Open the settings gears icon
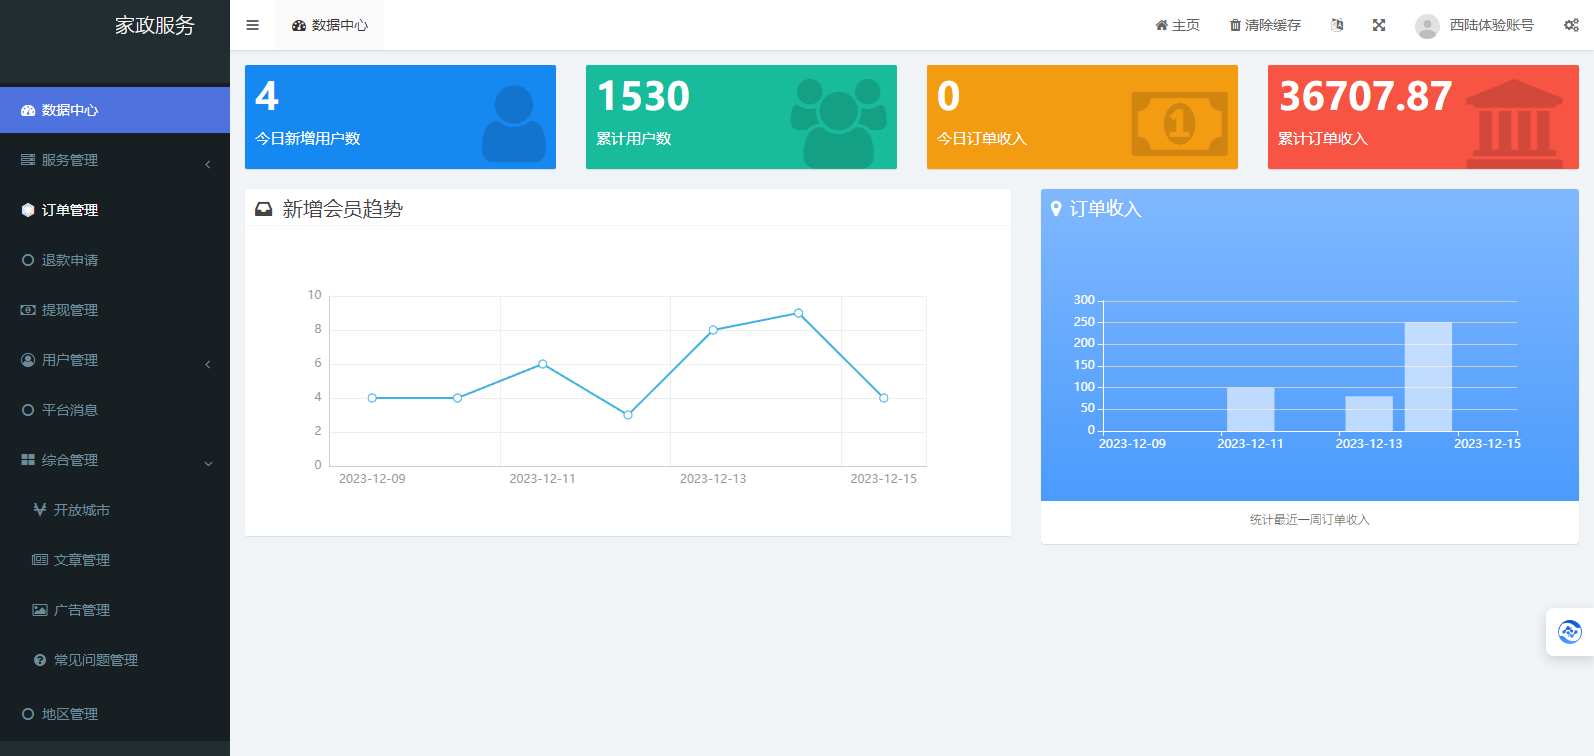 (1571, 25)
